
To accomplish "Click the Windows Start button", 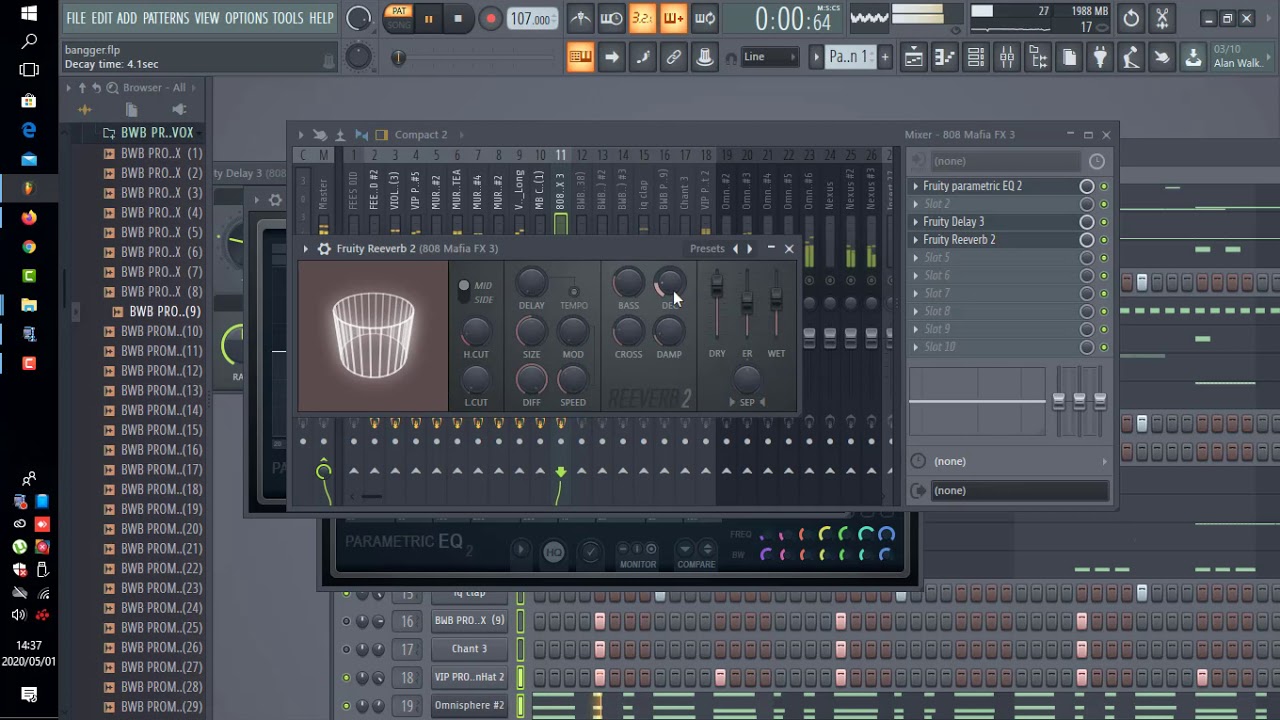I will [x=29, y=14].
